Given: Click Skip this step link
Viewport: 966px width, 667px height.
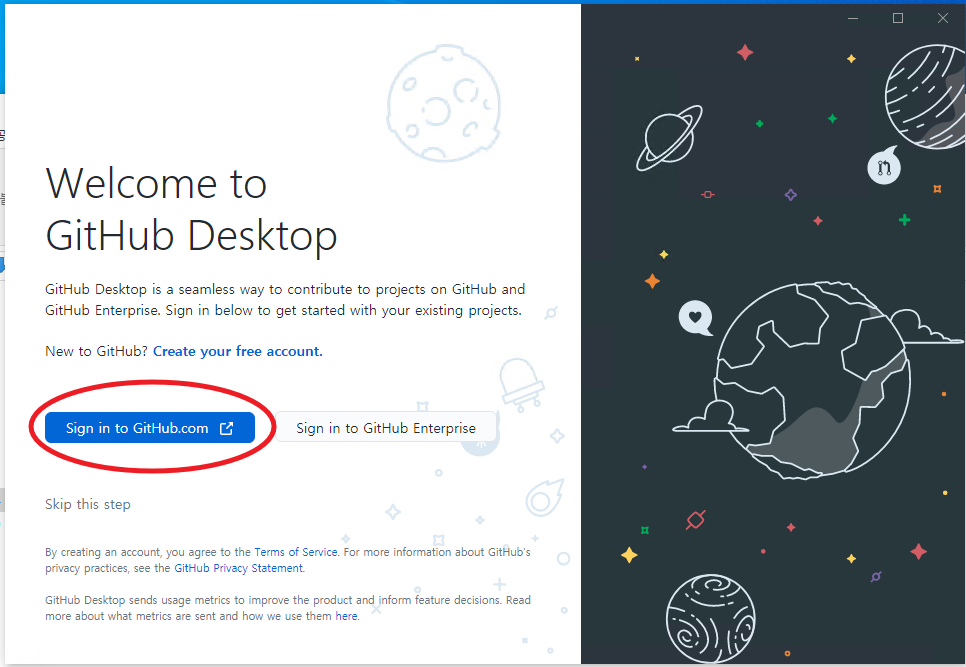Looking at the screenshot, I should [x=87, y=504].
